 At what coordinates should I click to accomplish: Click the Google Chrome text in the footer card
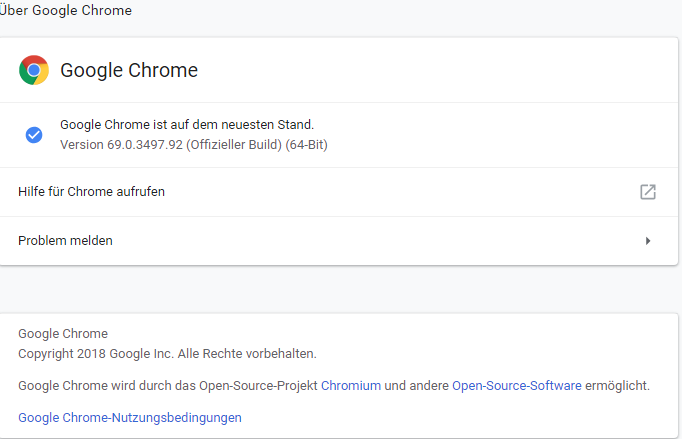[x=63, y=334]
